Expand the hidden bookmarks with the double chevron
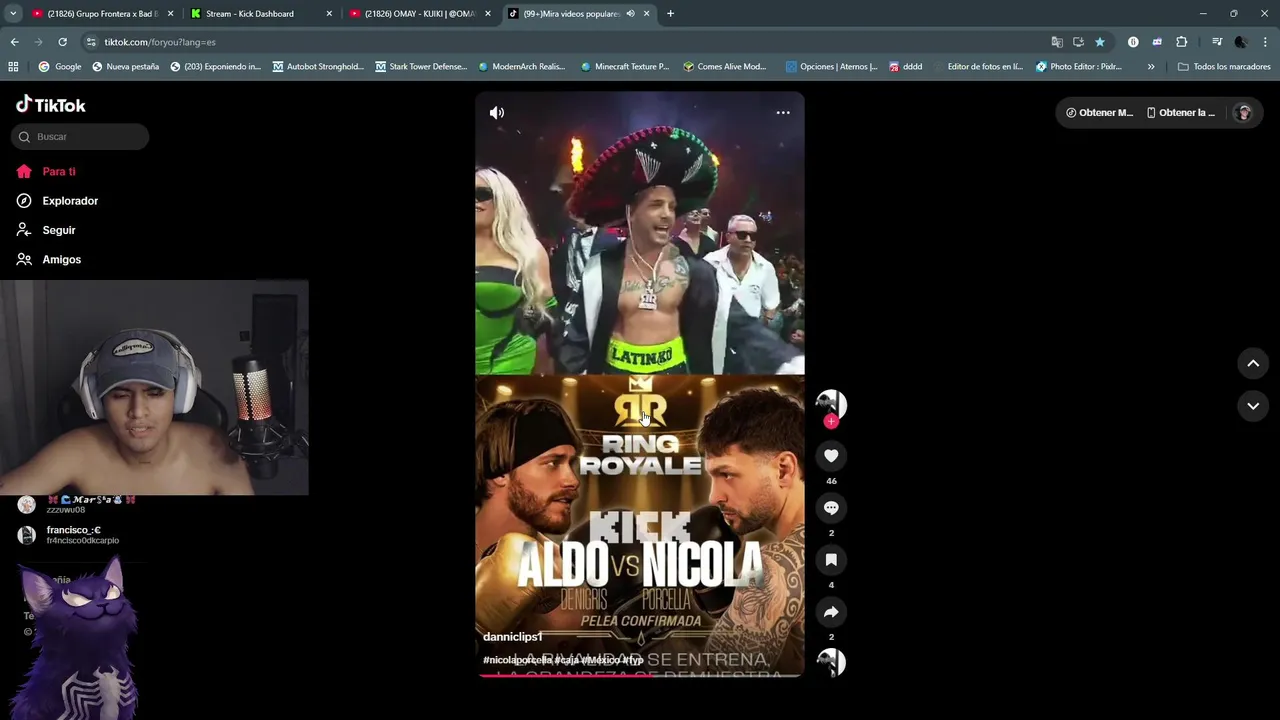Viewport: 1280px width, 720px height. (x=1151, y=67)
